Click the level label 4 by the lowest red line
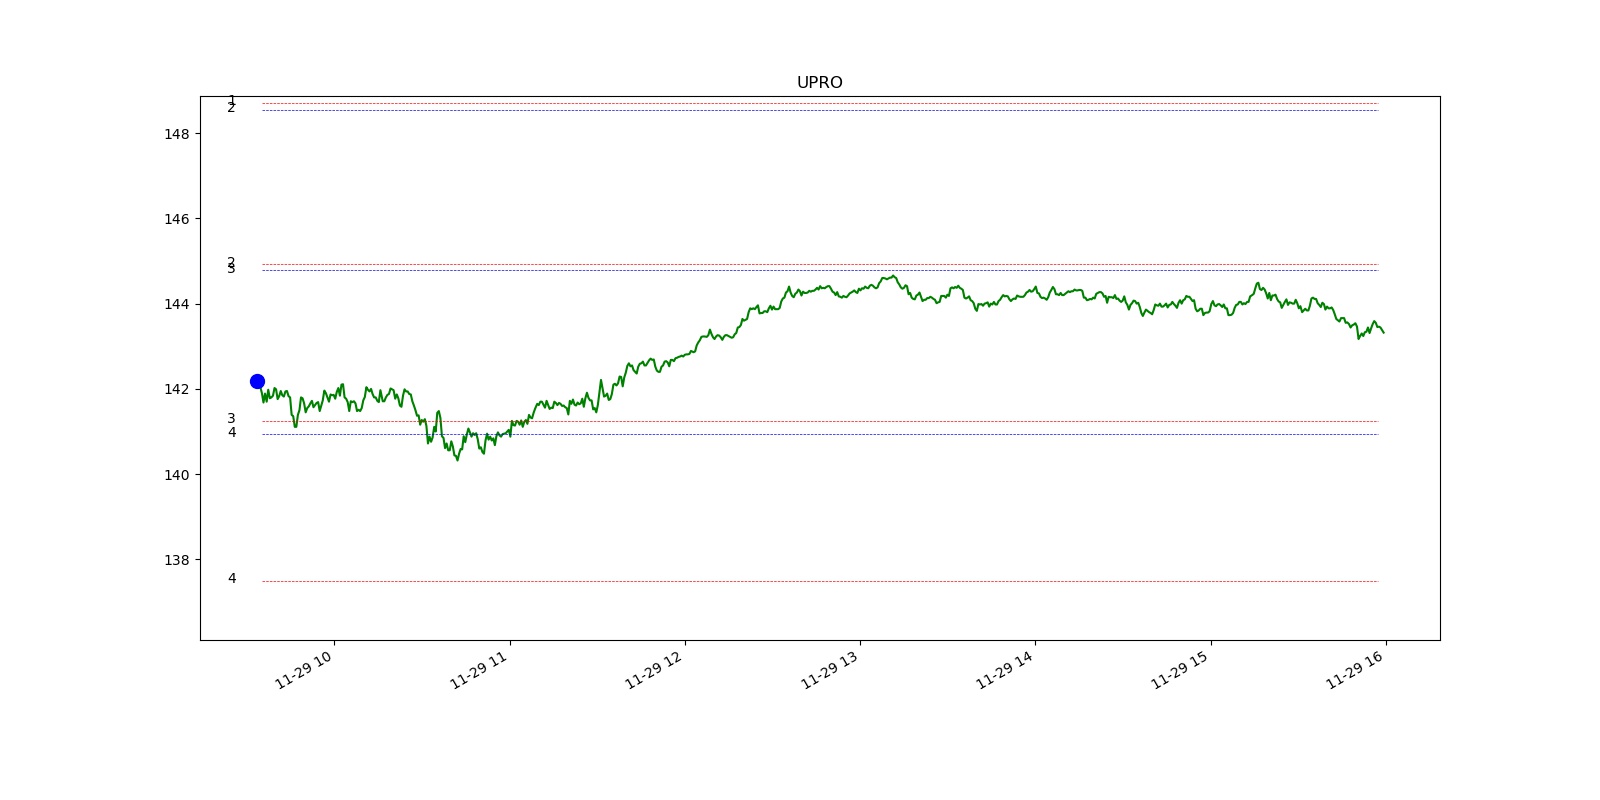This screenshot has width=1600, height=800. [232, 579]
